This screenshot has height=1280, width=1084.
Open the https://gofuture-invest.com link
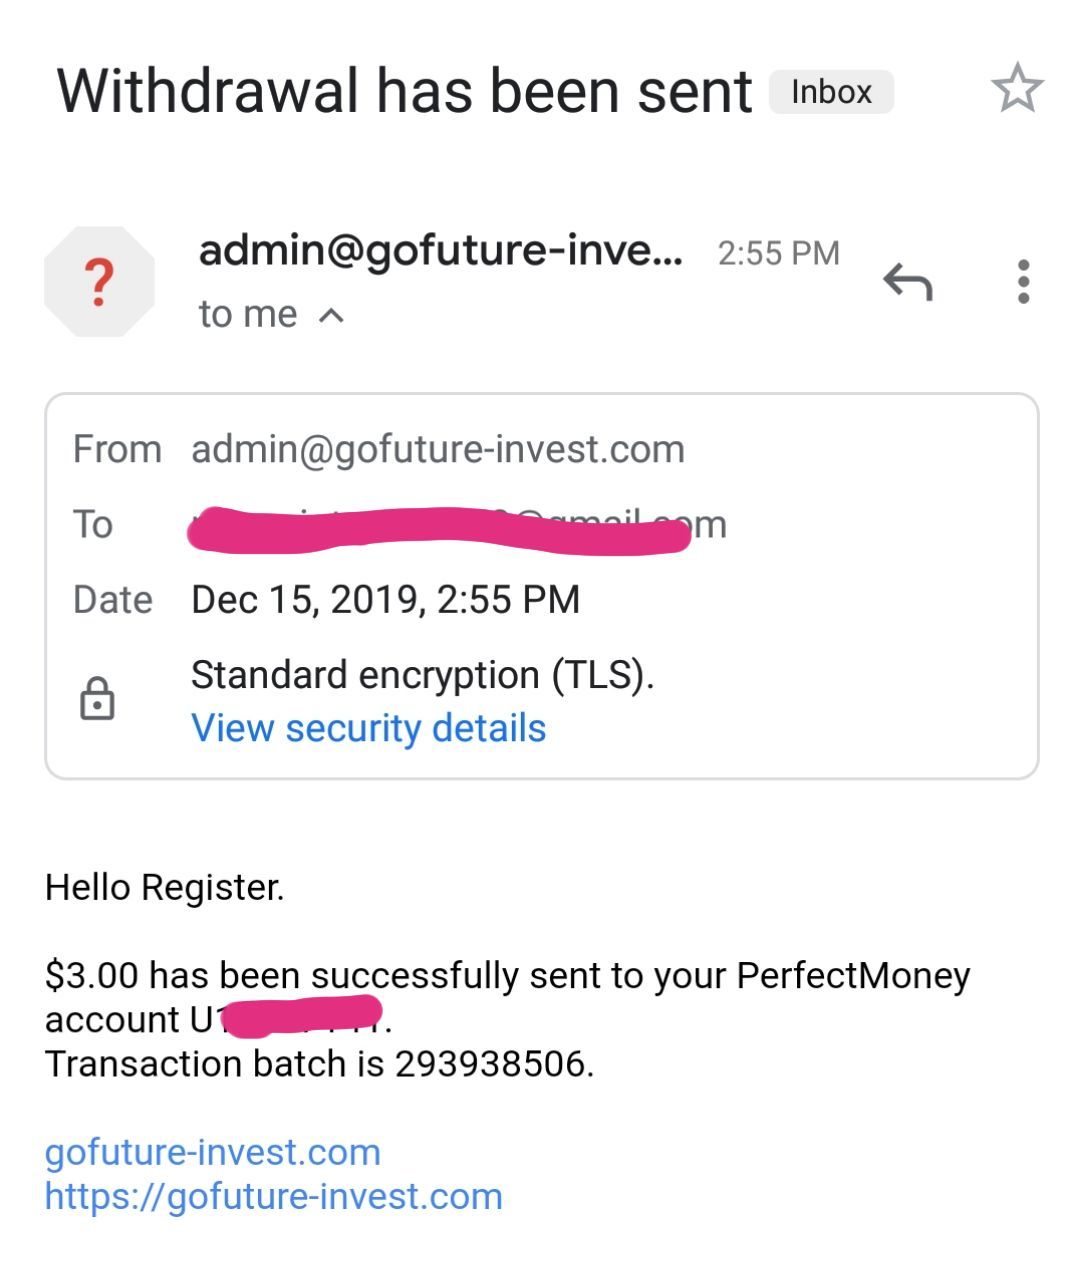pos(273,1196)
